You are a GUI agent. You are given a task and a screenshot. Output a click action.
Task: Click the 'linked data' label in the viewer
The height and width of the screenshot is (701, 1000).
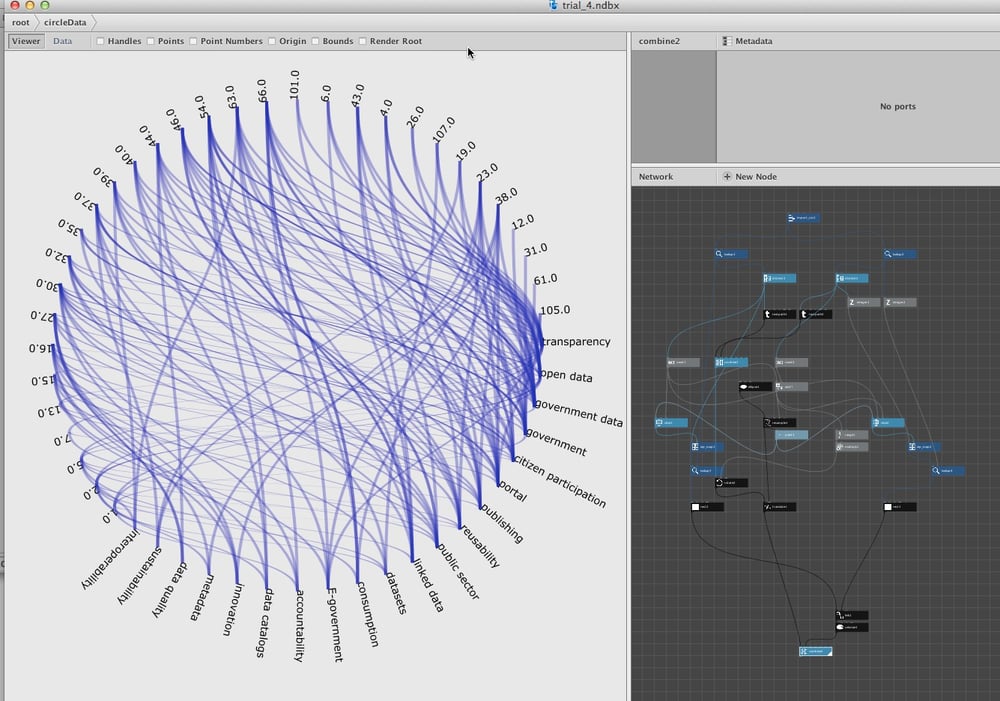(429, 586)
